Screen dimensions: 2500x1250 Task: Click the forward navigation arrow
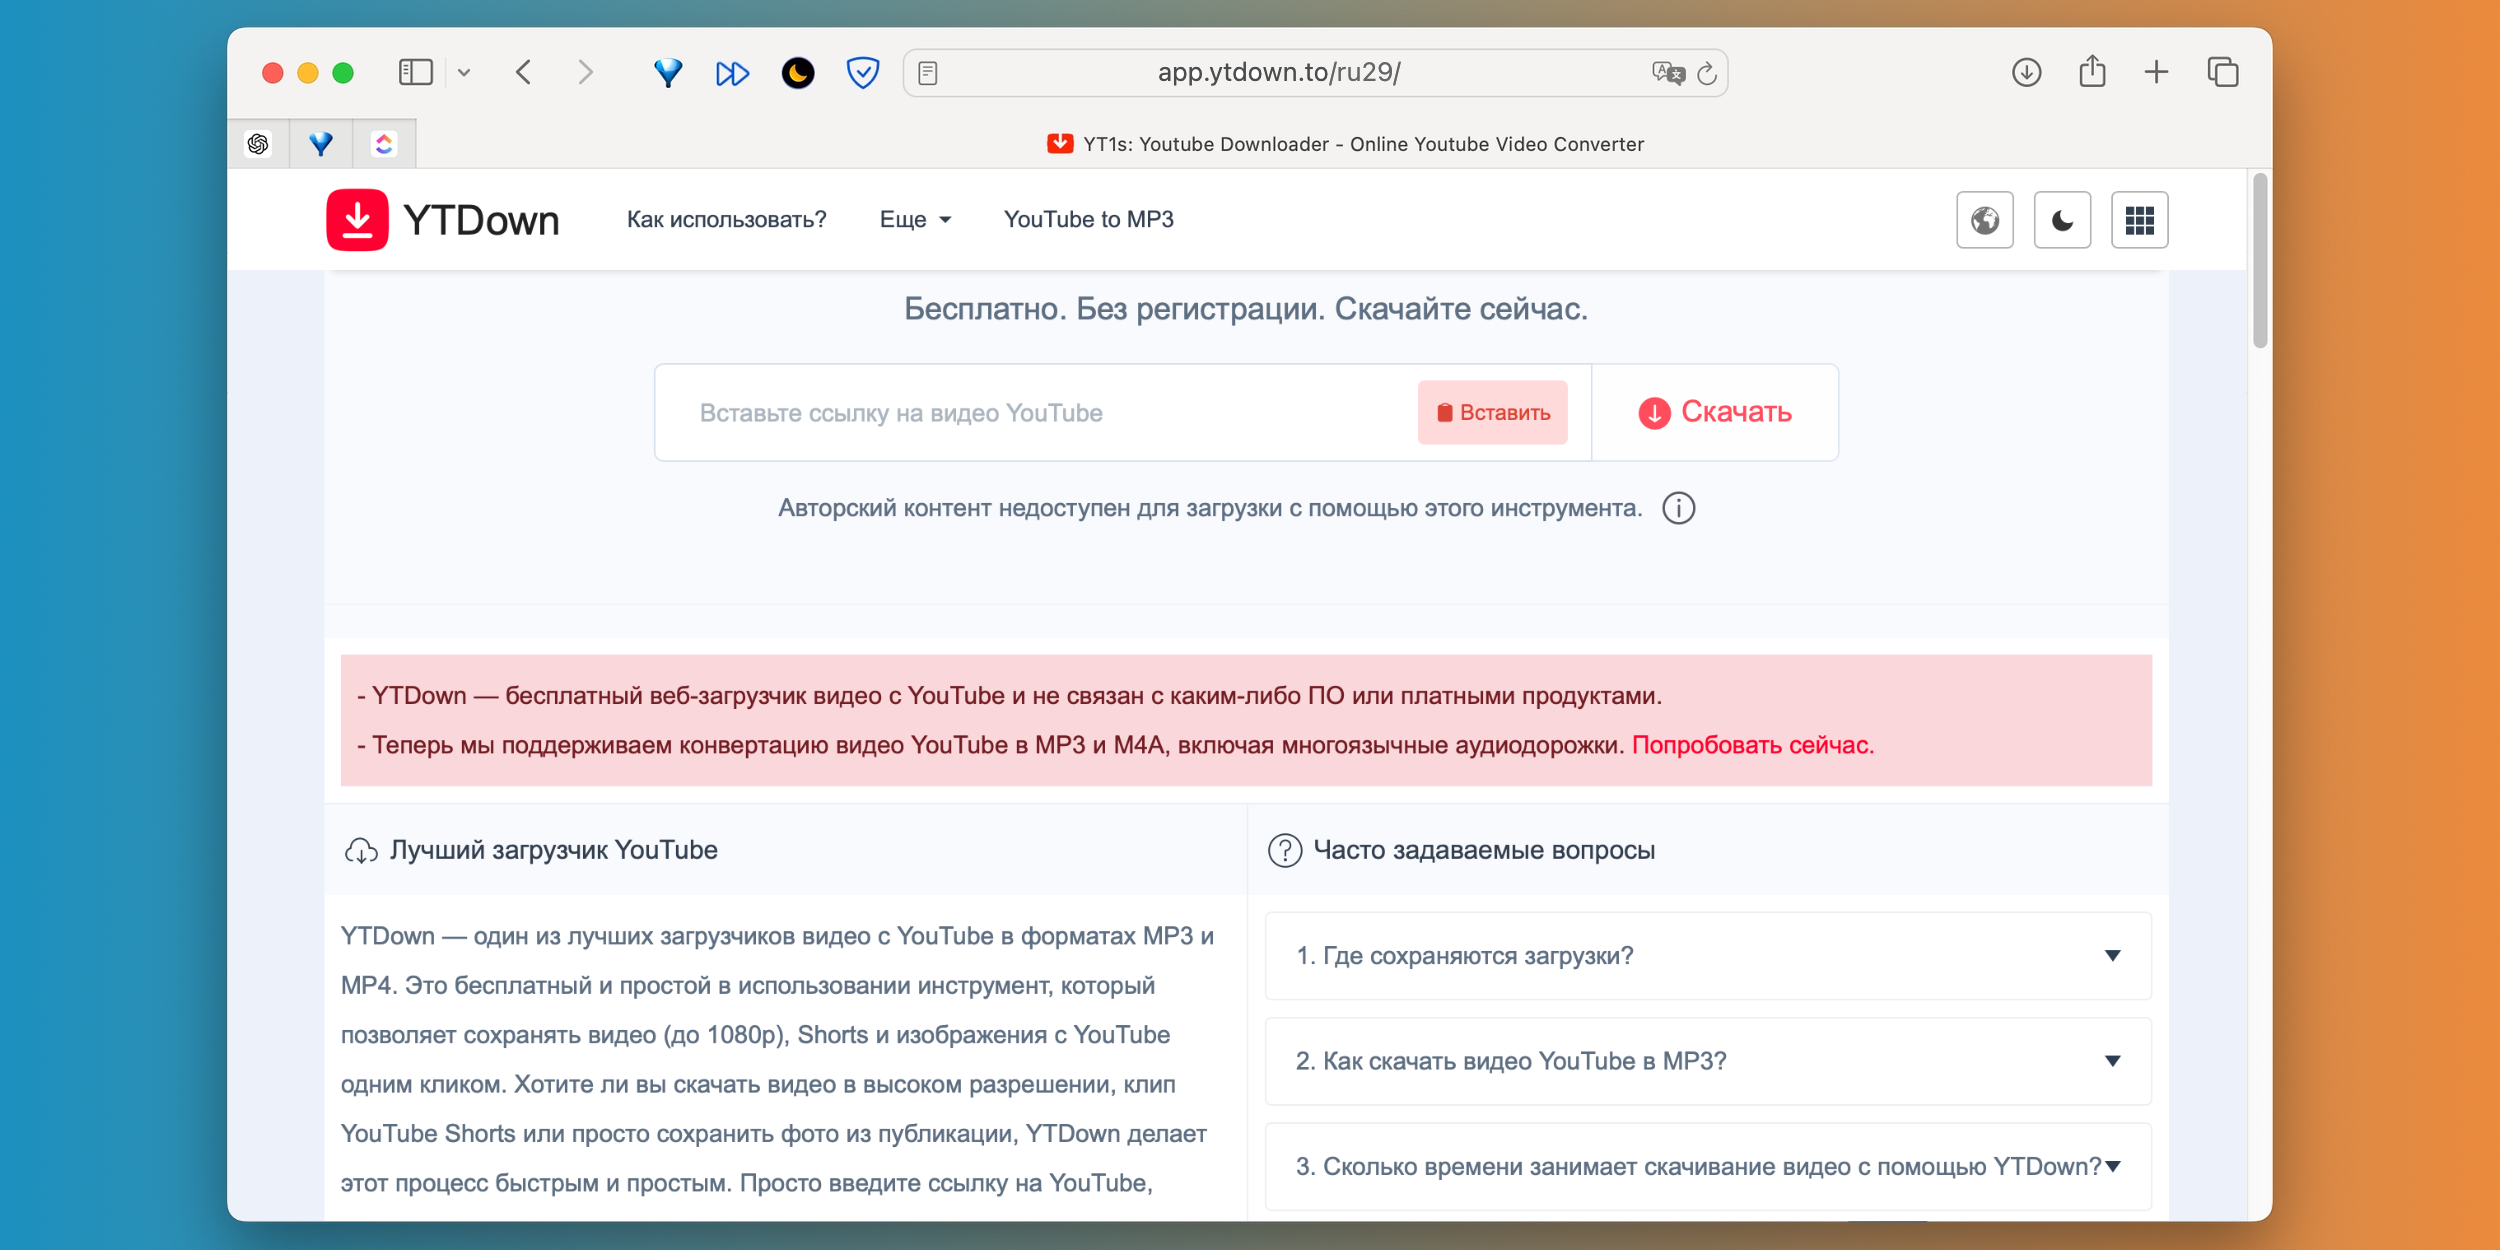coord(586,72)
